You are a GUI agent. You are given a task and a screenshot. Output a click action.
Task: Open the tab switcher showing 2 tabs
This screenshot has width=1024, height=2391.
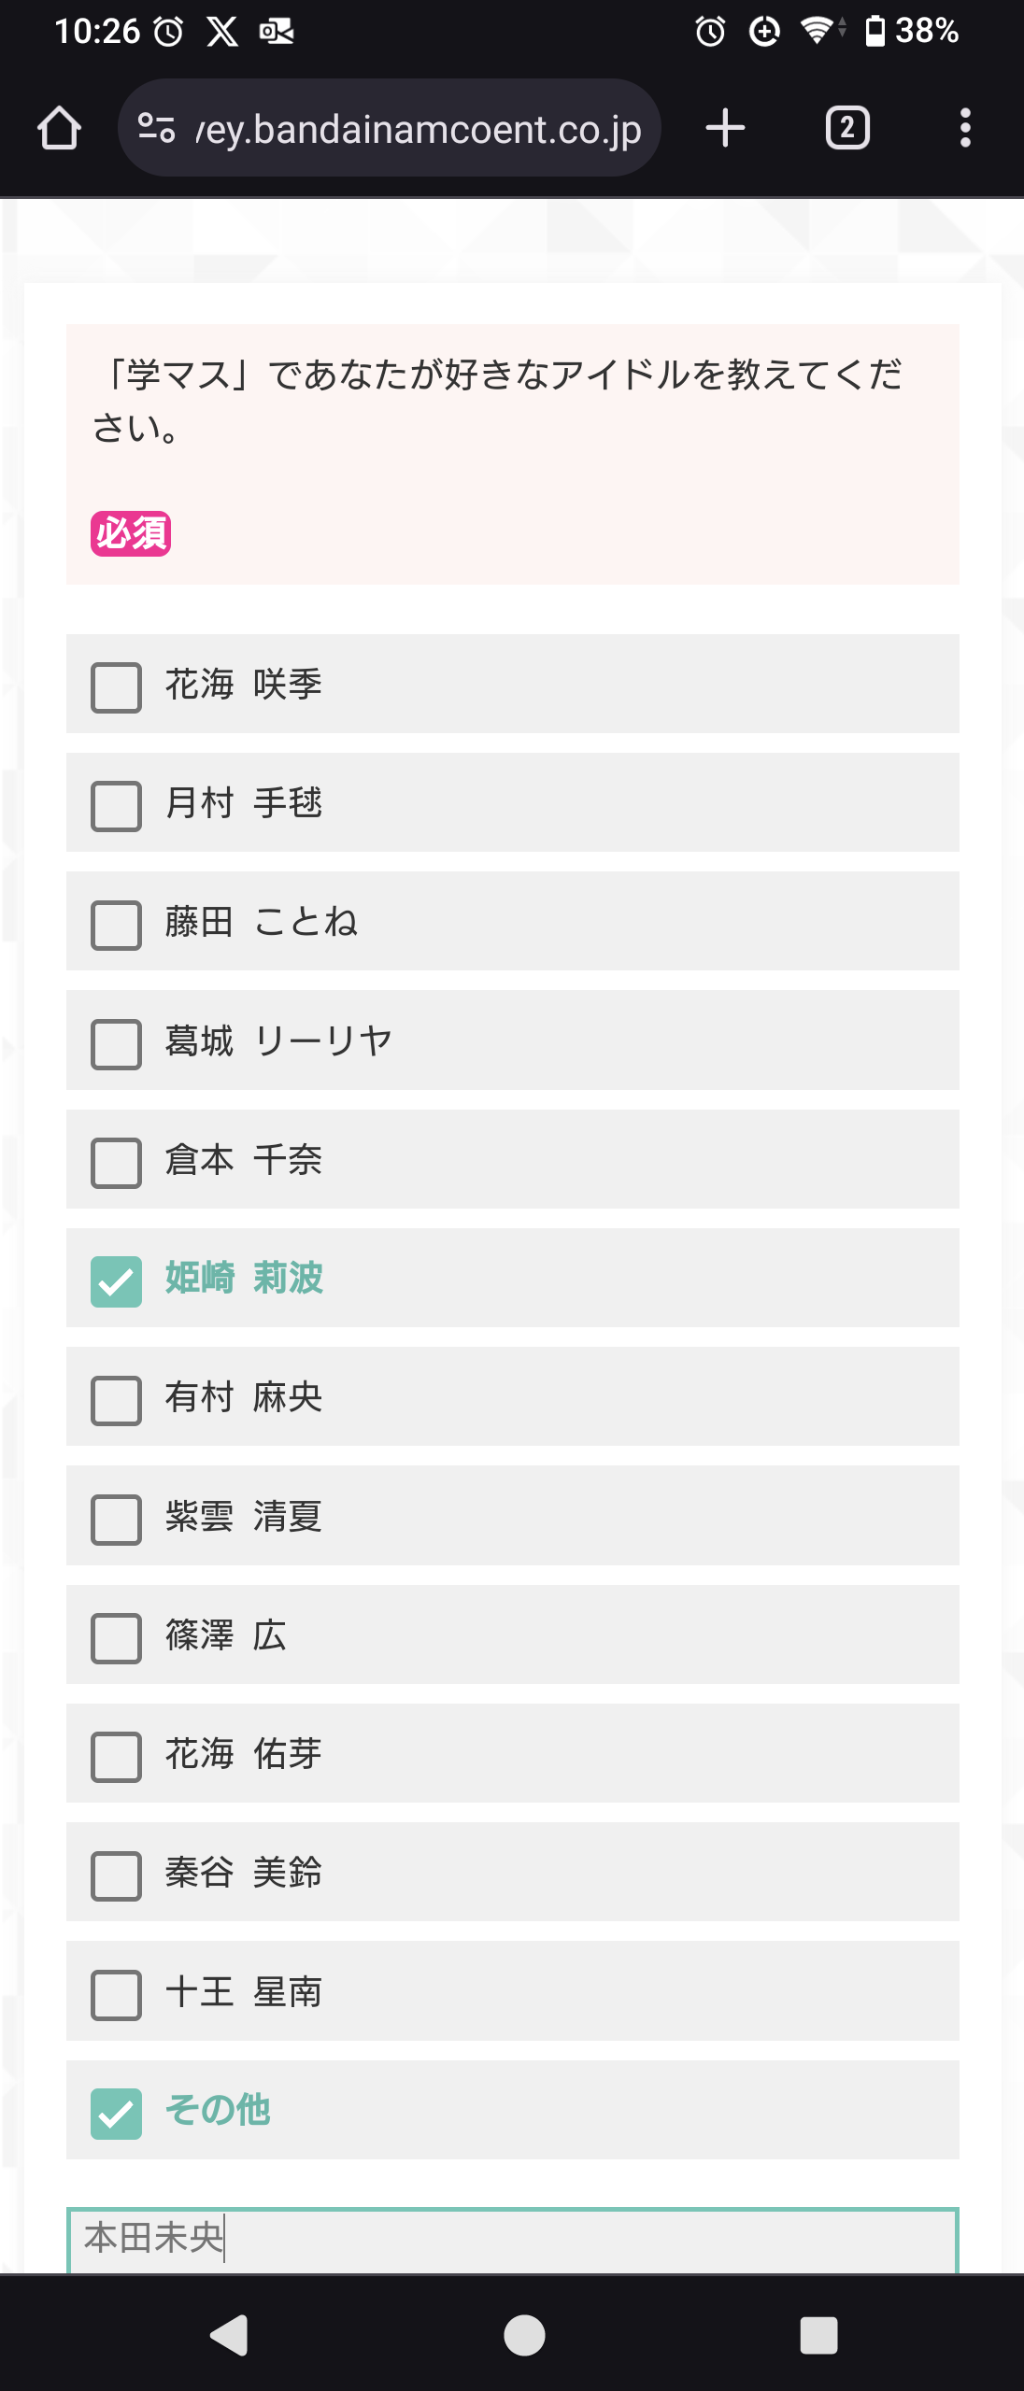(847, 129)
